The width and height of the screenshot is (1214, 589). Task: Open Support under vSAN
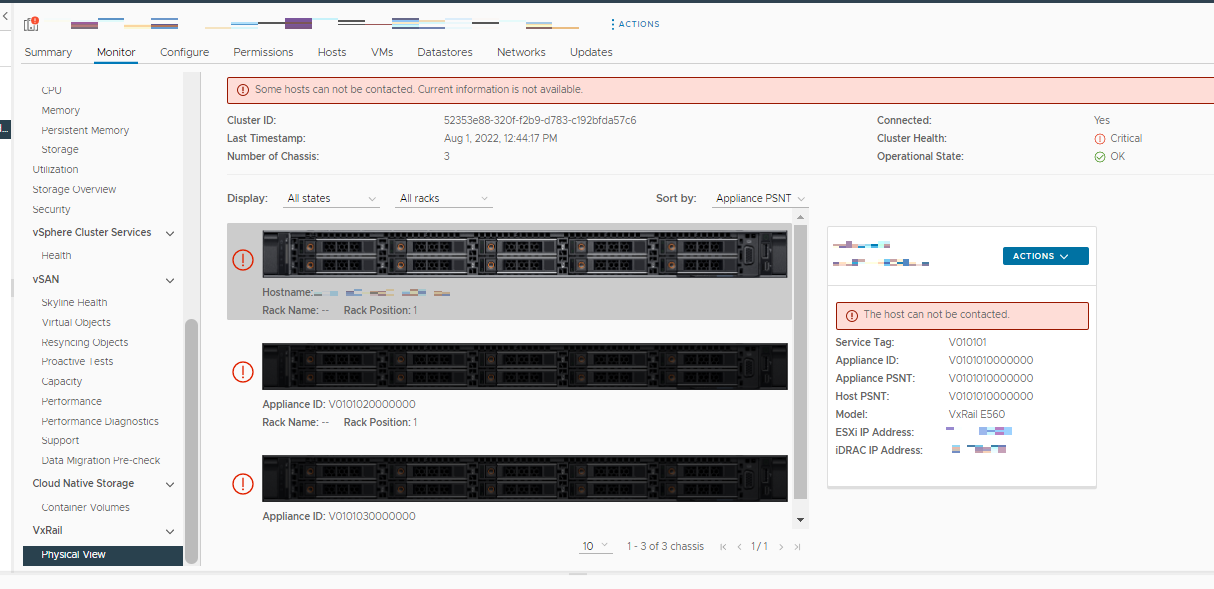(x=60, y=440)
